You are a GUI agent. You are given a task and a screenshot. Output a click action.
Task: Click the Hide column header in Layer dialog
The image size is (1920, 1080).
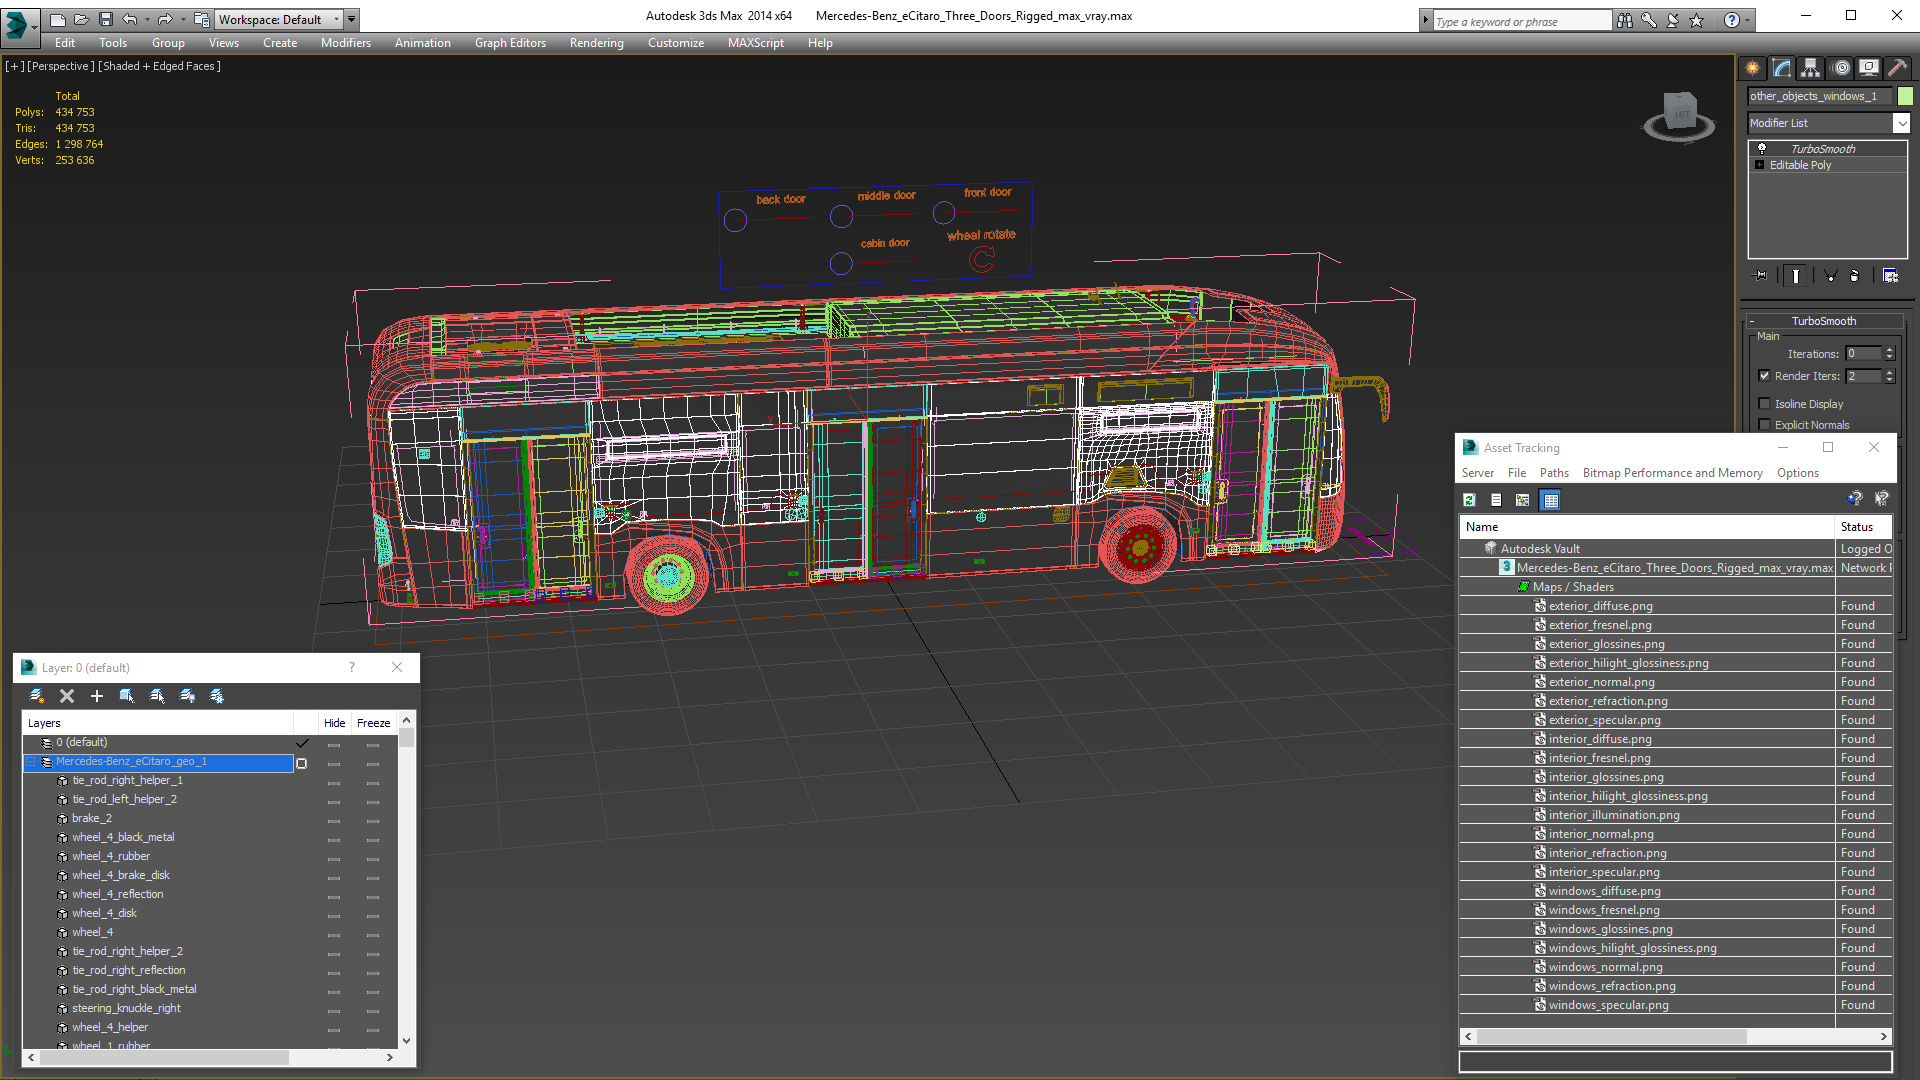tap(334, 723)
